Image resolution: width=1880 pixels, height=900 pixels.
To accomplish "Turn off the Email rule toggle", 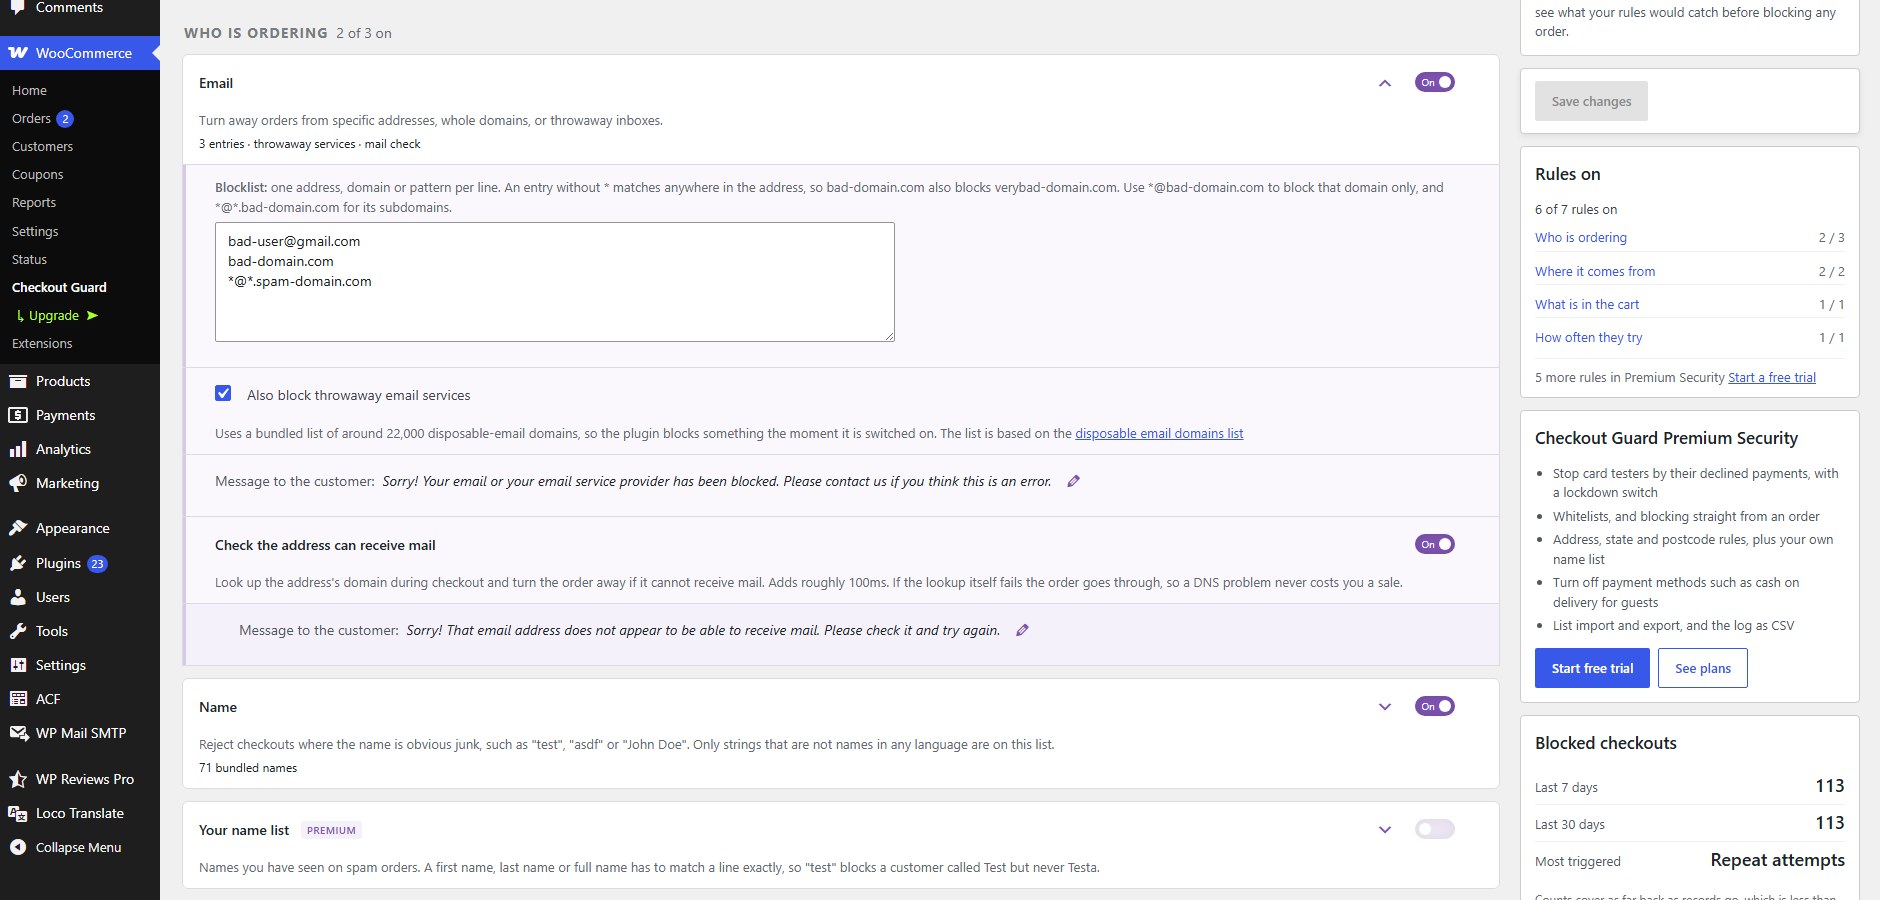I will 1435,82.
